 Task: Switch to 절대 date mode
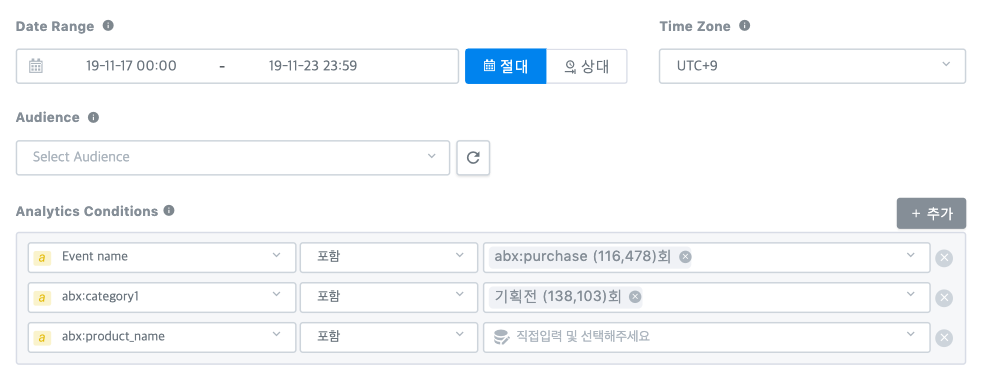coord(505,66)
